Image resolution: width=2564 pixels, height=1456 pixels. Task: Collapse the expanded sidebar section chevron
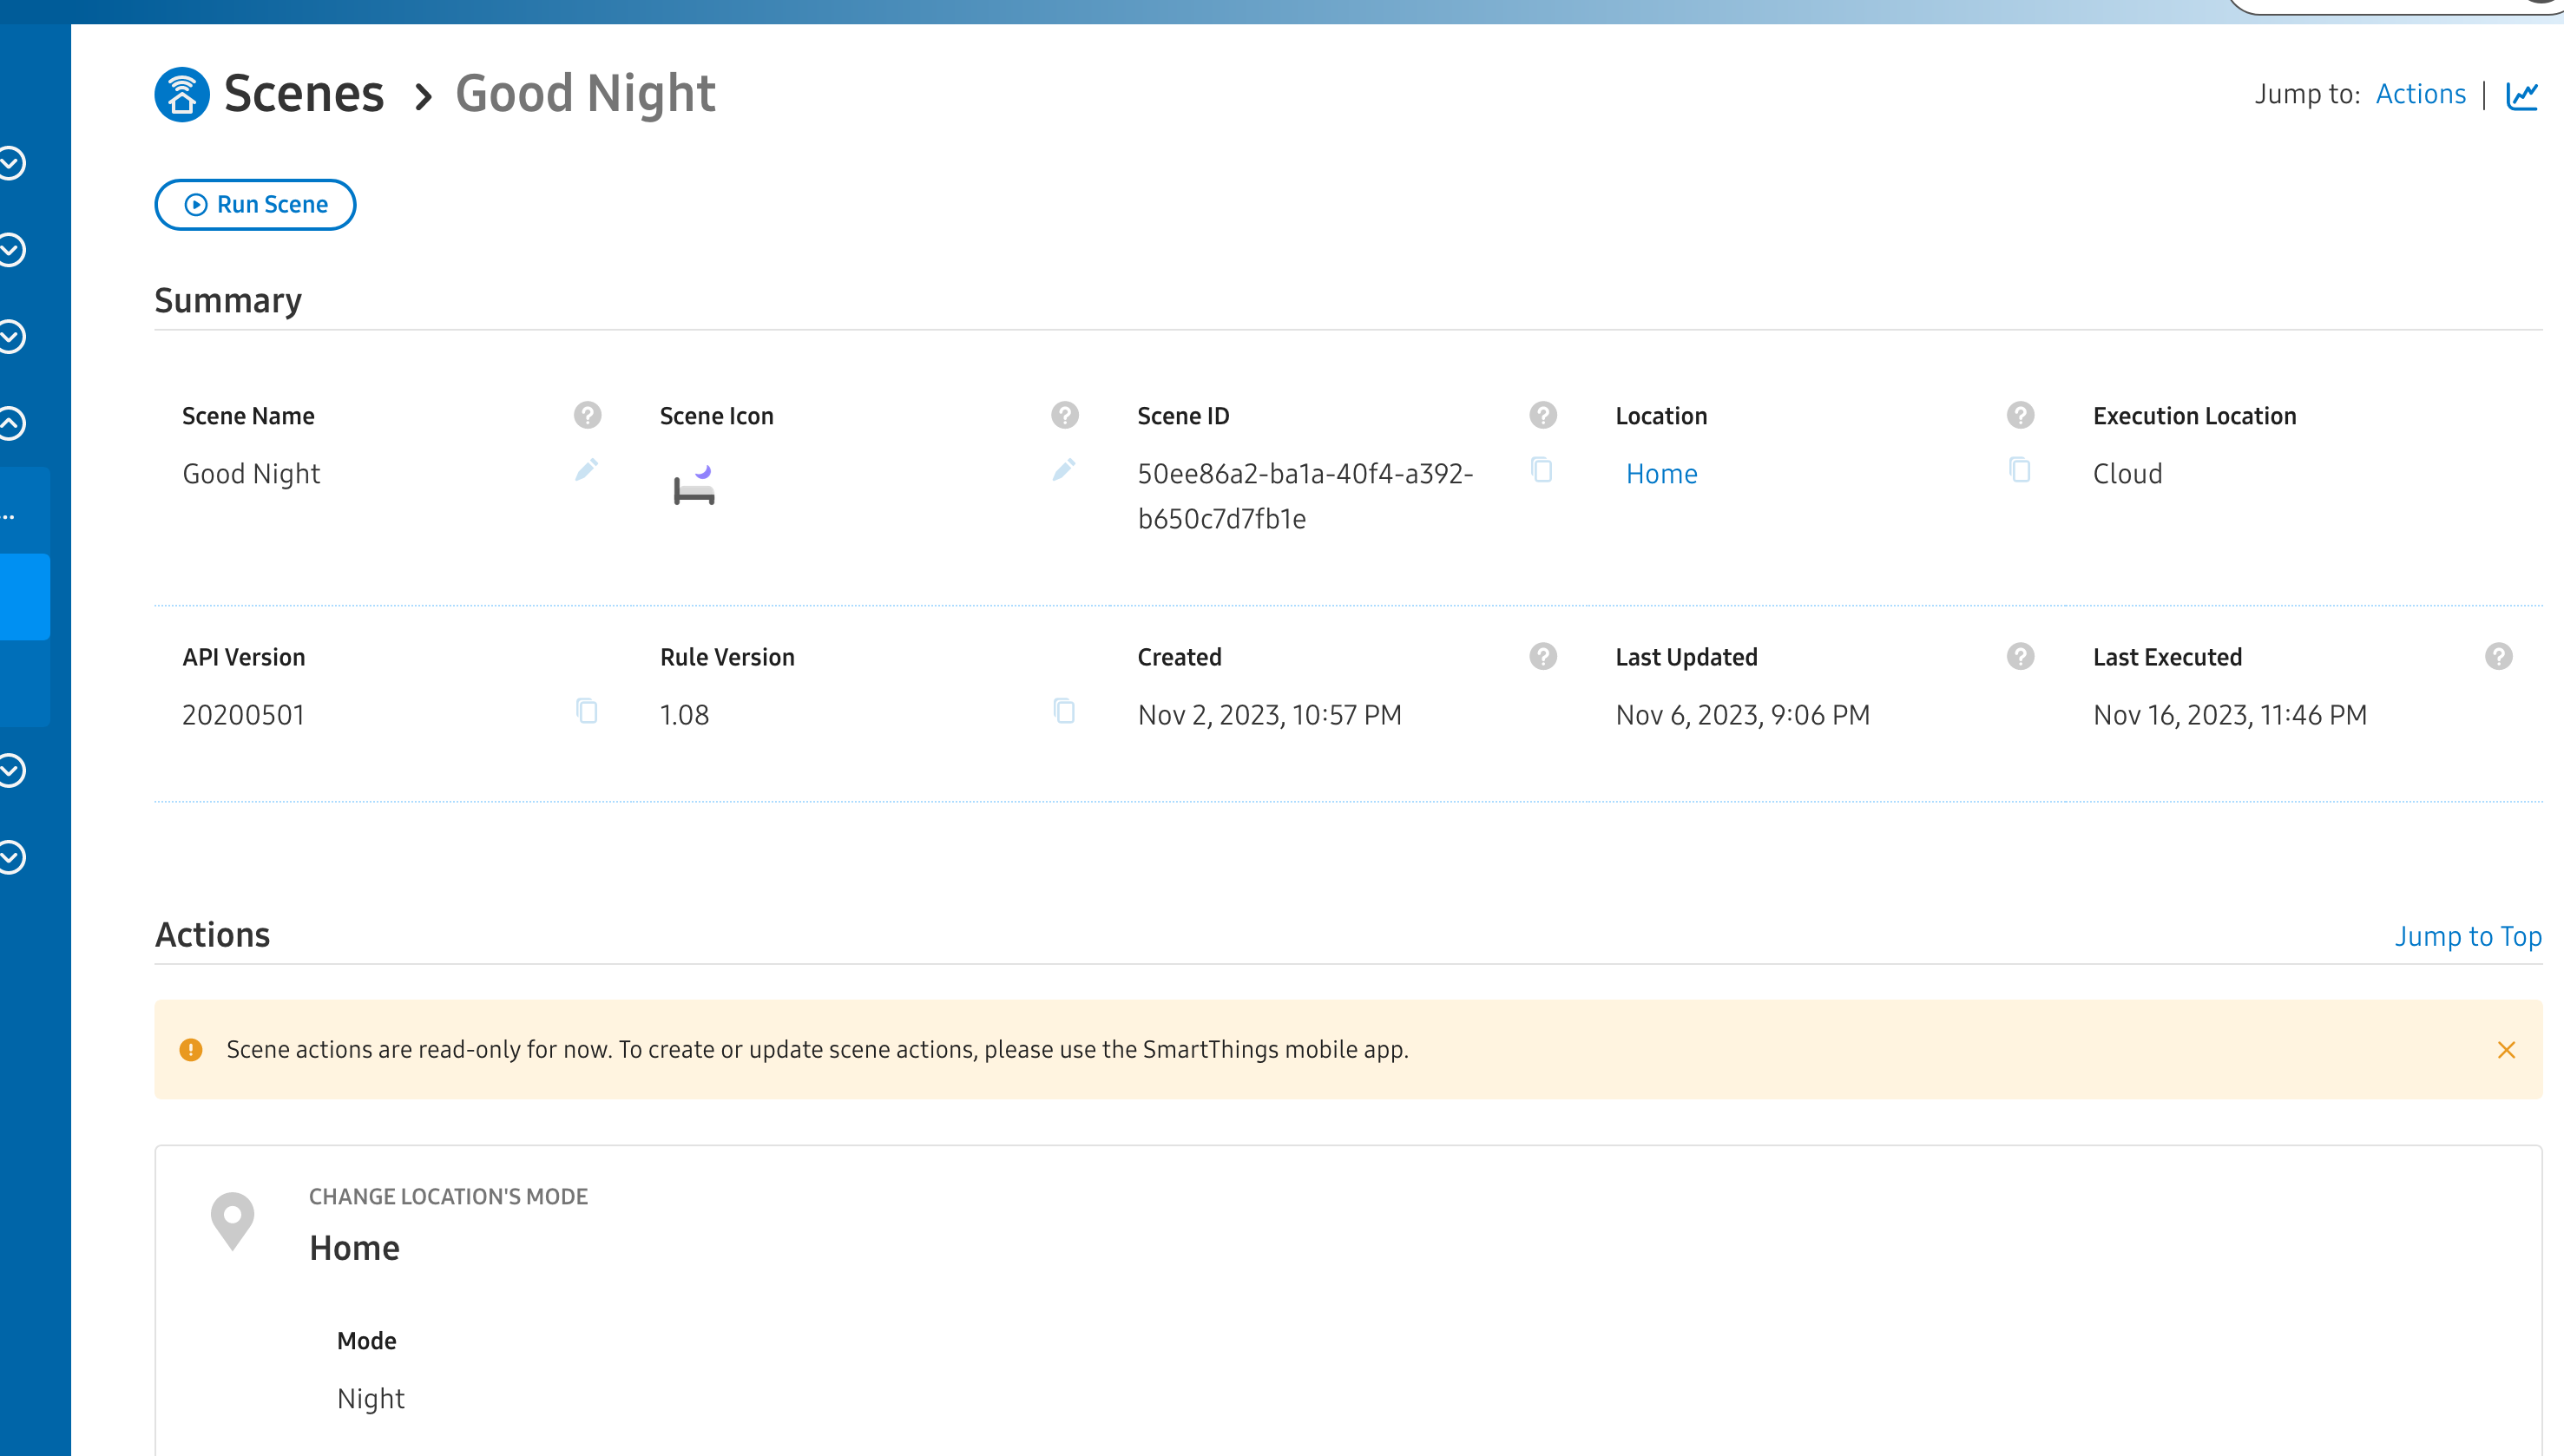[x=12, y=423]
